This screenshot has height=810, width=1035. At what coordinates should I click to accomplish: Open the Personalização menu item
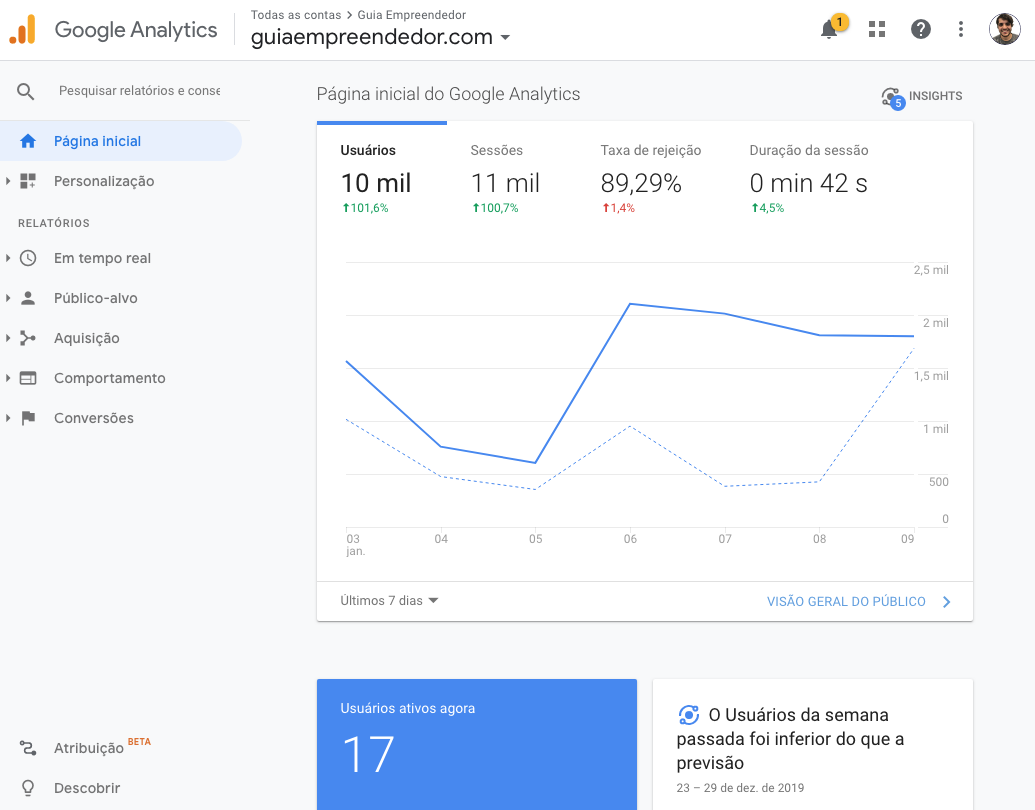[104, 181]
